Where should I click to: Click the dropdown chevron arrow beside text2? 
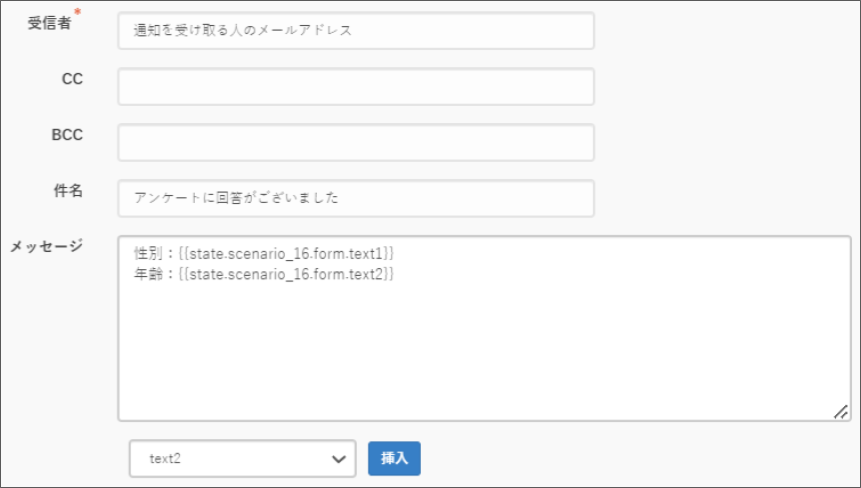click(336, 458)
